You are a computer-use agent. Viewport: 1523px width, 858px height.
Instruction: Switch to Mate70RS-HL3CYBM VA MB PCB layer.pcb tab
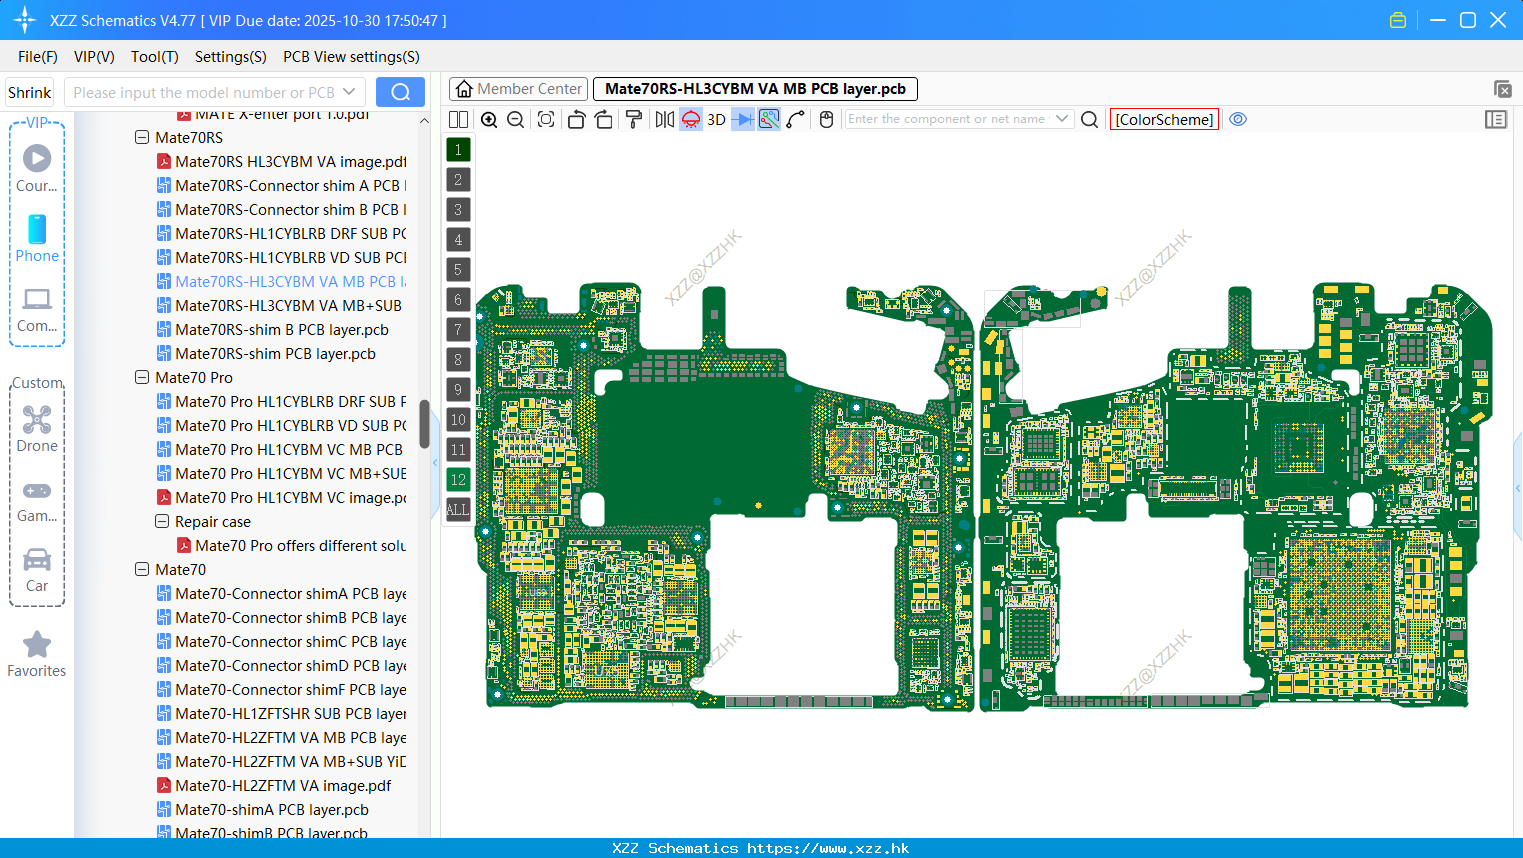point(755,89)
